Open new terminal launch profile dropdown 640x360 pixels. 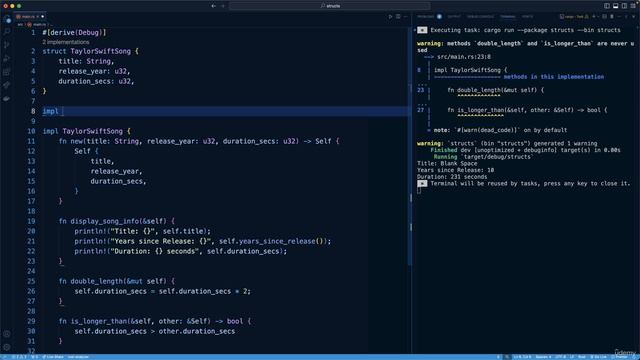598,17
